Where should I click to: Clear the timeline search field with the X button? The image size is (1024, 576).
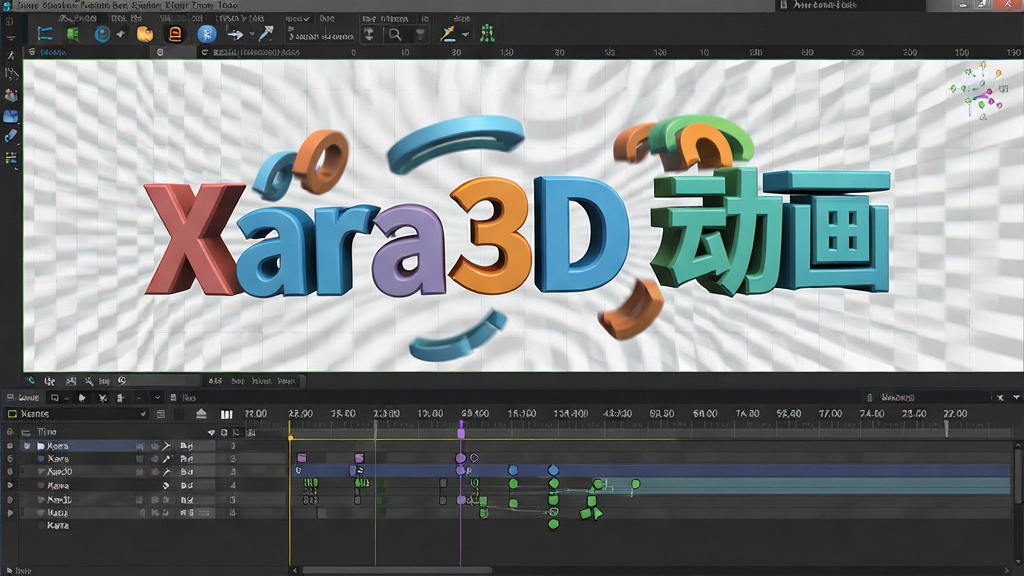point(1000,397)
